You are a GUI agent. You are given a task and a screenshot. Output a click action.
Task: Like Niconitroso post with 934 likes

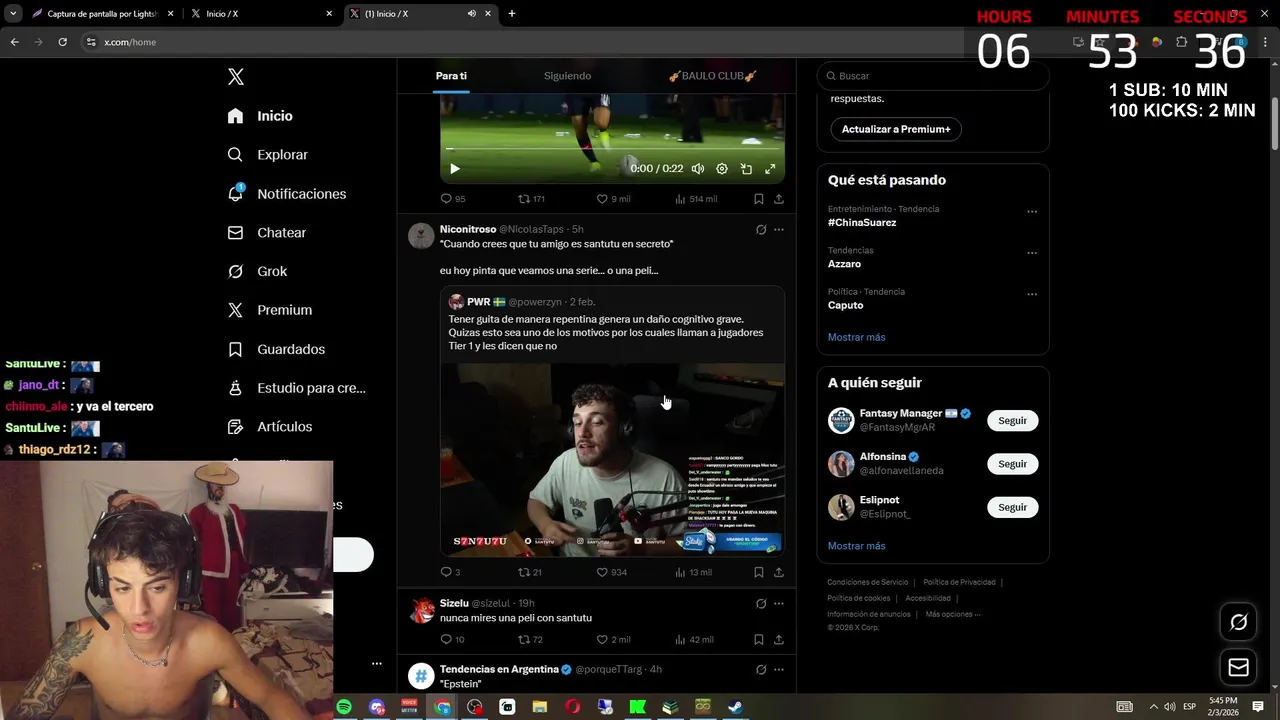coord(611,572)
